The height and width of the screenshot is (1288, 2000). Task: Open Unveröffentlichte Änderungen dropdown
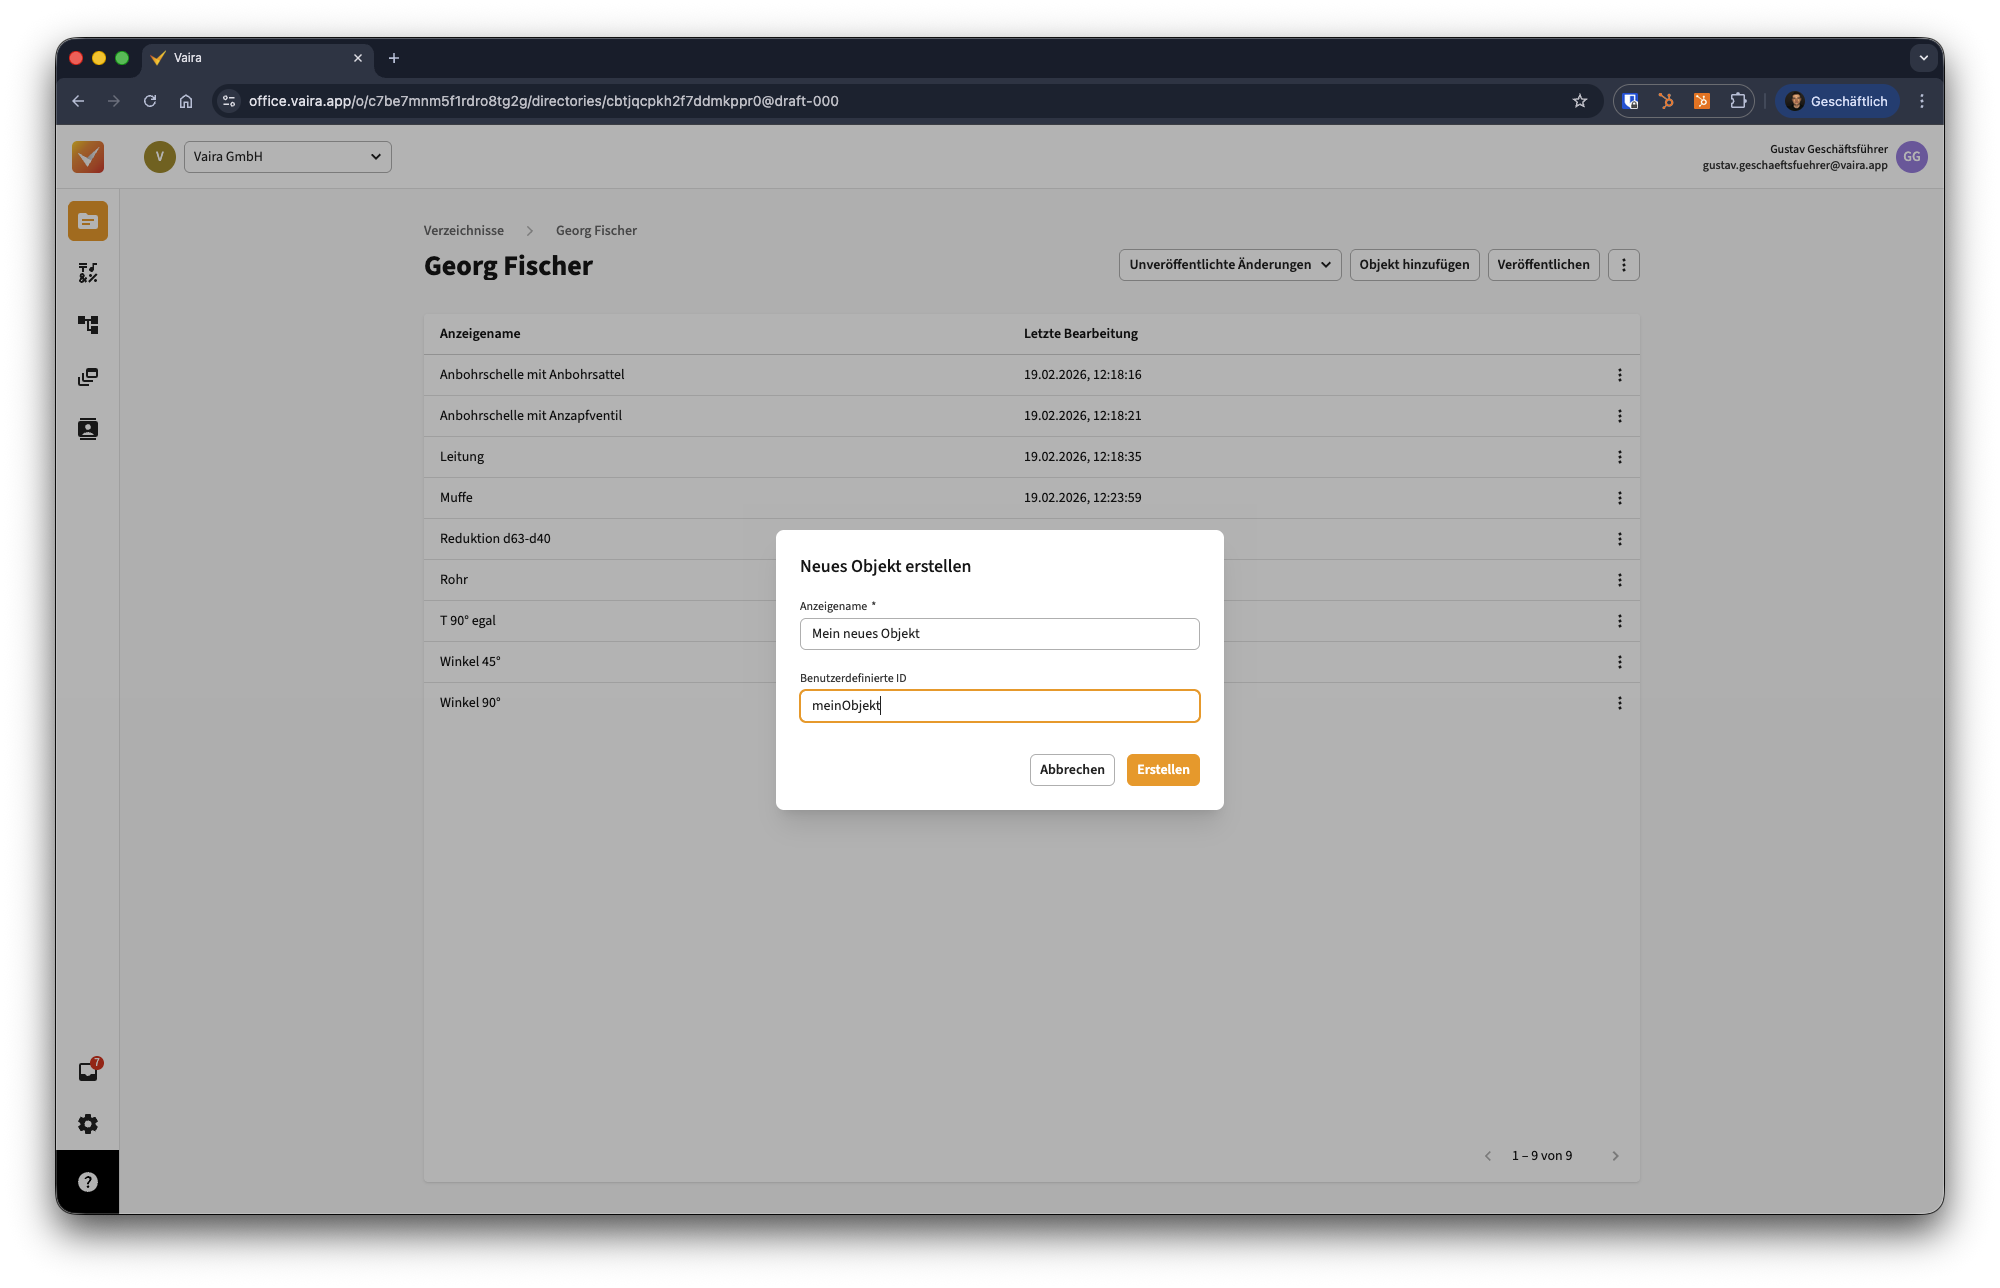pyautogui.click(x=1229, y=265)
